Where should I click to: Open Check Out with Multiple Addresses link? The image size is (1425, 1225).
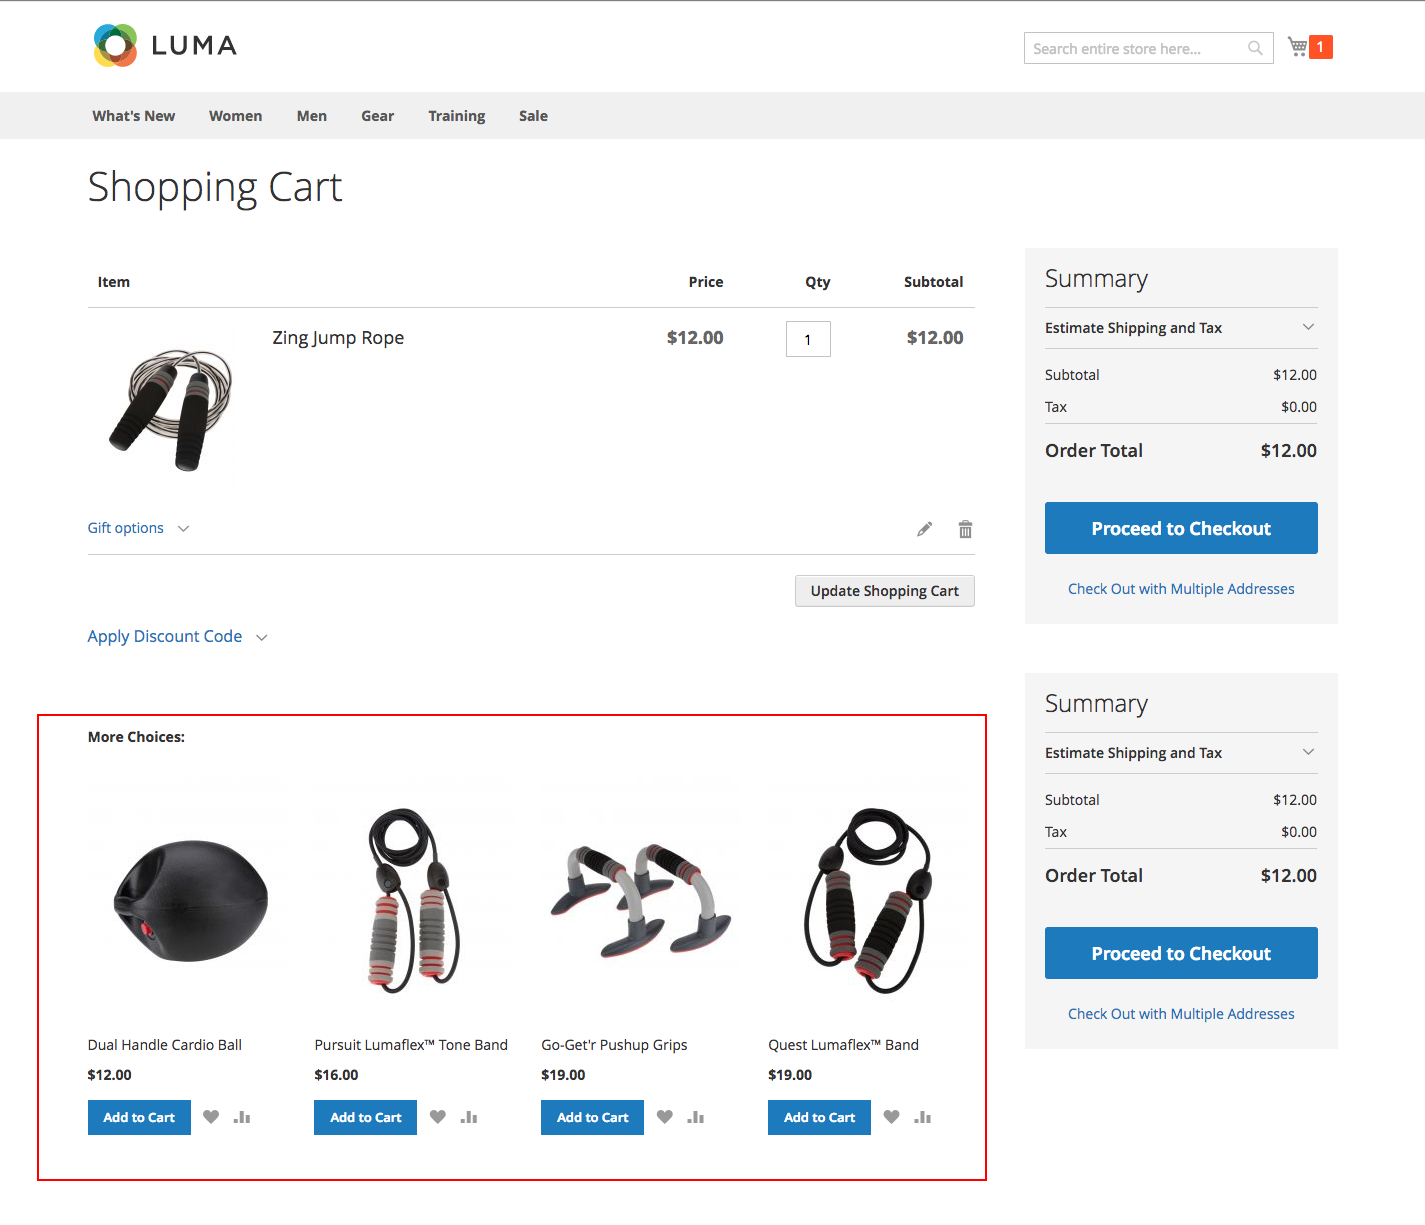click(x=1180, y=588)
